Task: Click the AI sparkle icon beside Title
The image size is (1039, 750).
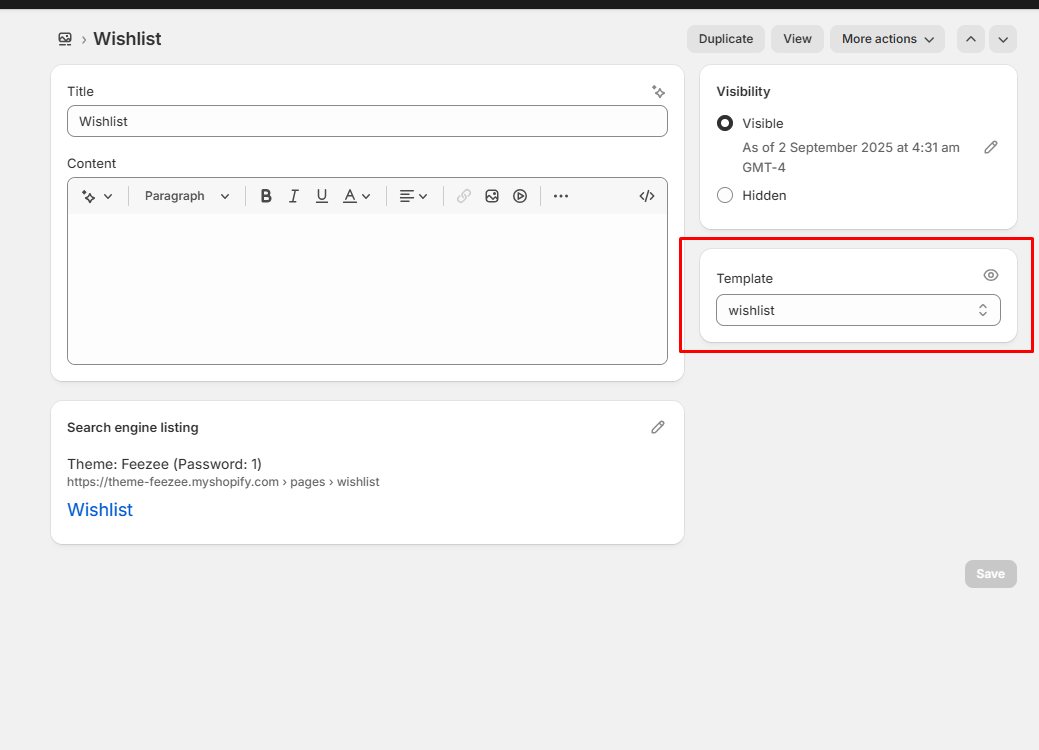Action: pos(658,91)
